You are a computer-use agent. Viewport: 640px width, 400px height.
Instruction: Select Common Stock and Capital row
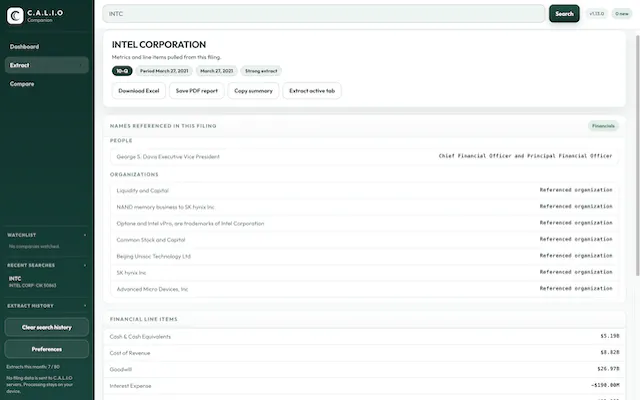pyautogui.click(x=364, y=240)
